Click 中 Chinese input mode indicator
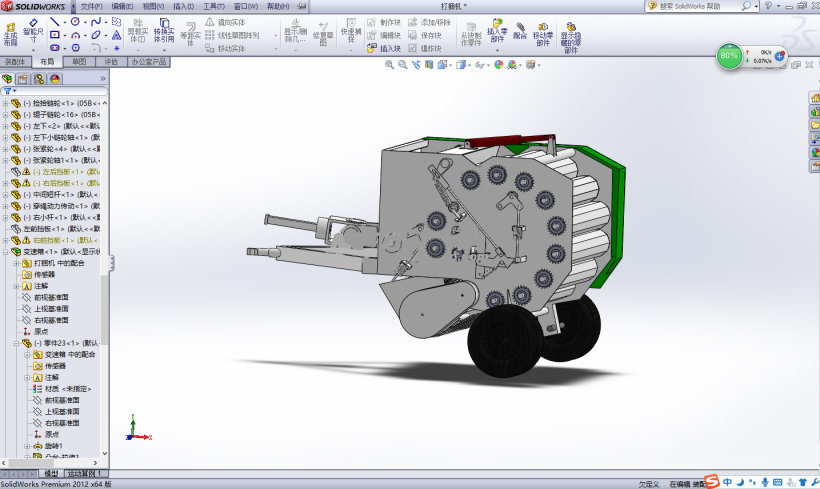Image resolution: width=820 pixels, height=489 pixels. click(727, 482)
